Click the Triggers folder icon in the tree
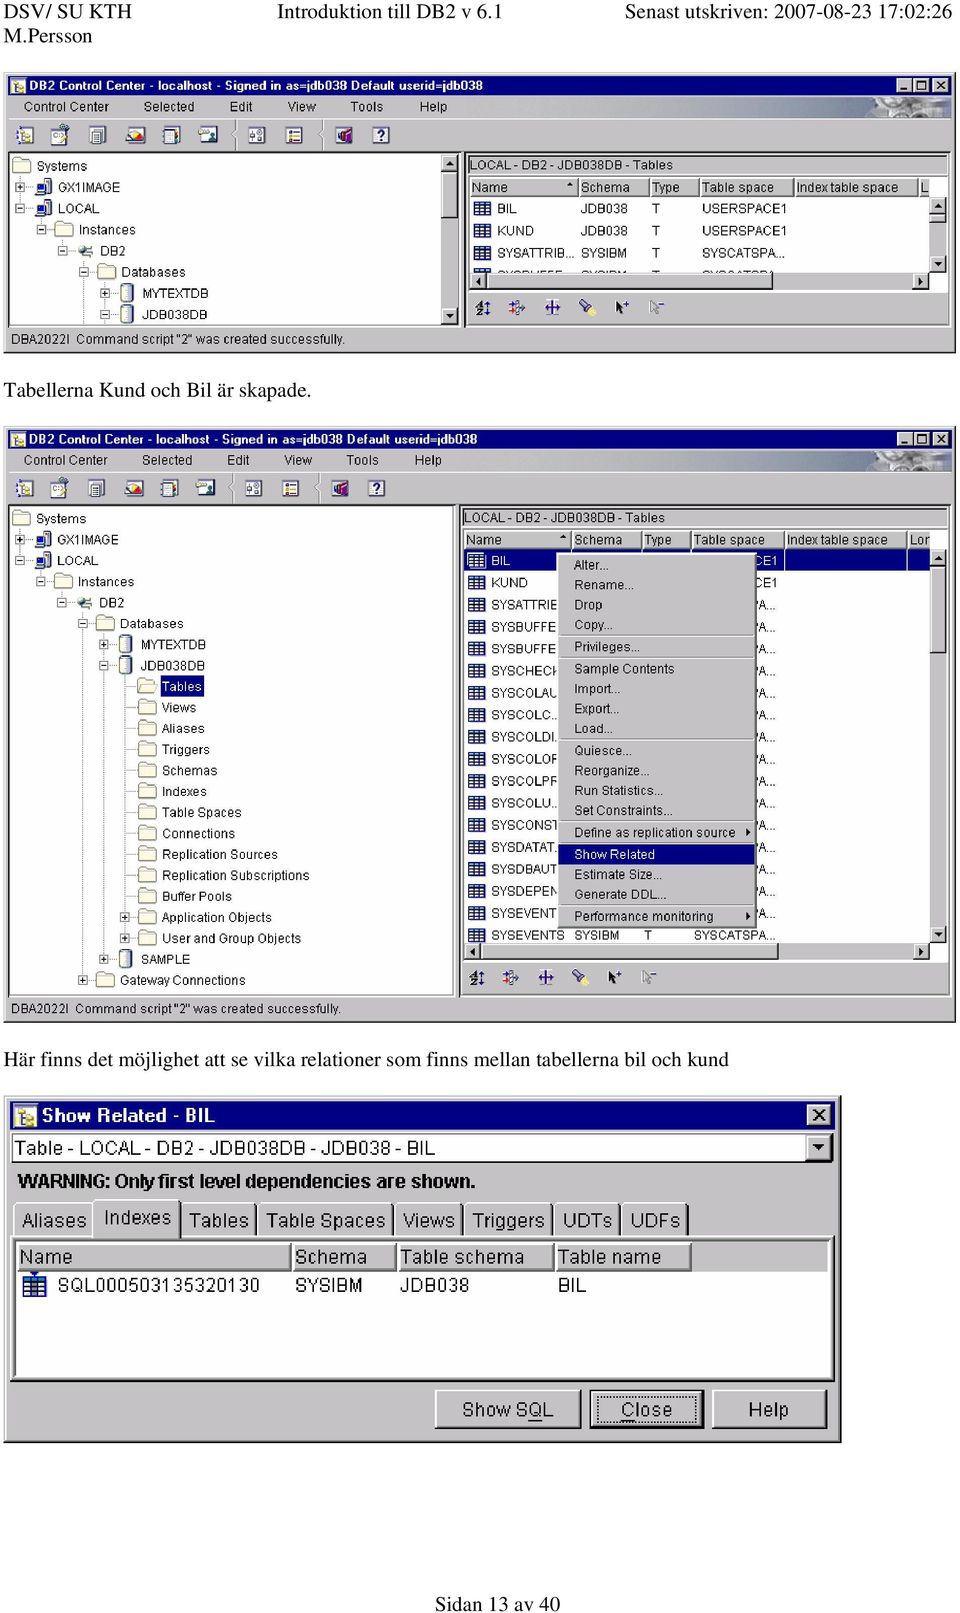The image size is (960, 1613). point(148,749)
